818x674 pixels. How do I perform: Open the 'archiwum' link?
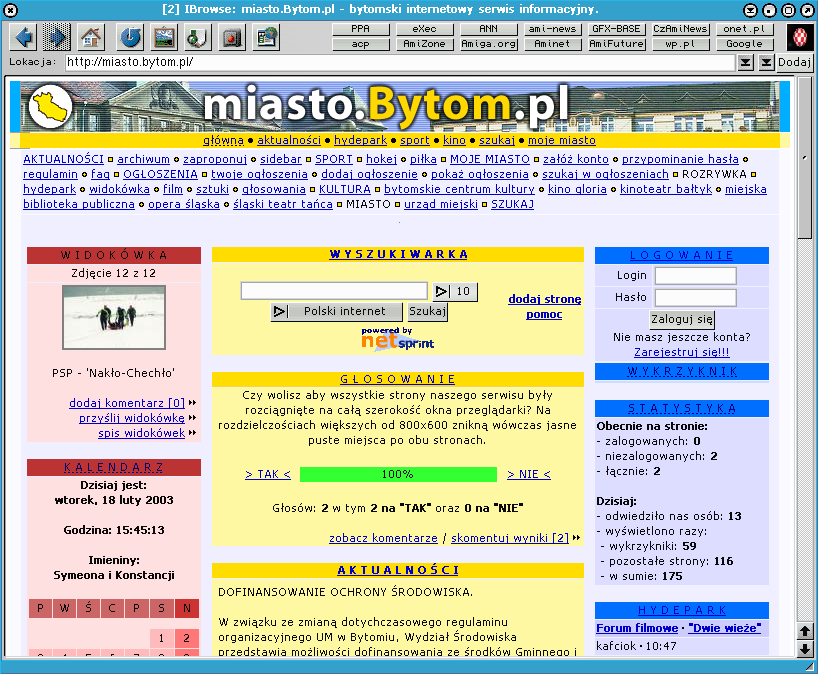143,159
